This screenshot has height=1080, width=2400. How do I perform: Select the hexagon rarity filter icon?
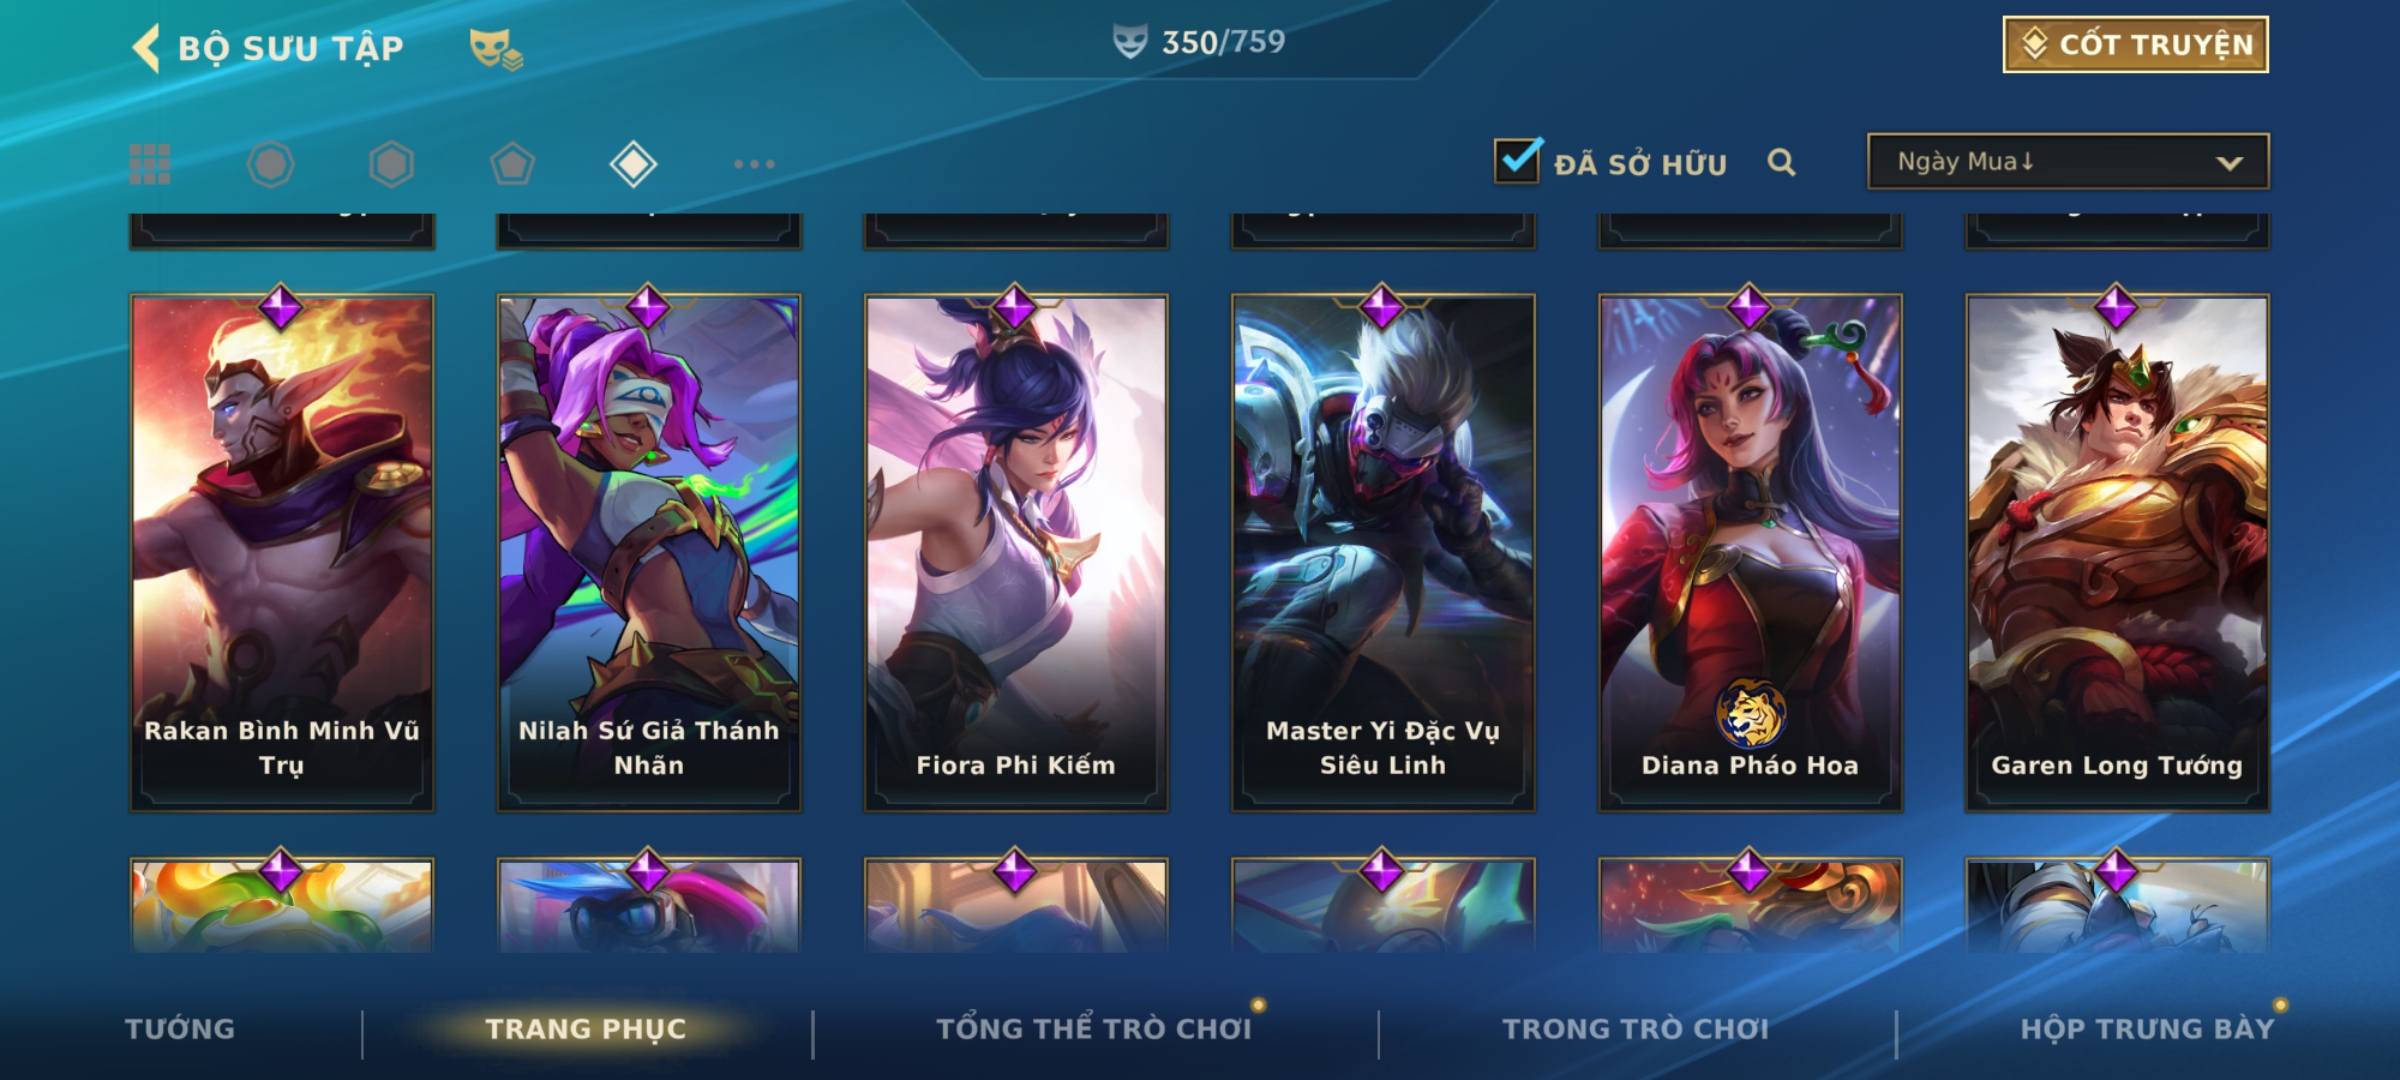click(x=391, y=164)
